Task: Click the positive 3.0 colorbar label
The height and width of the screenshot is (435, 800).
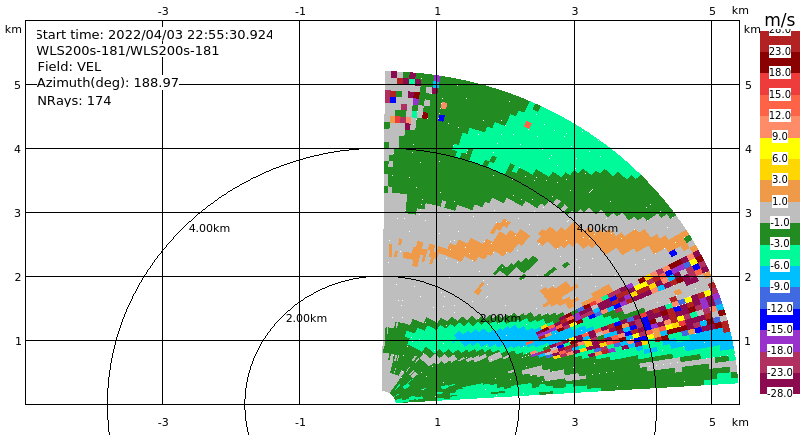Action: coord(780,180)
